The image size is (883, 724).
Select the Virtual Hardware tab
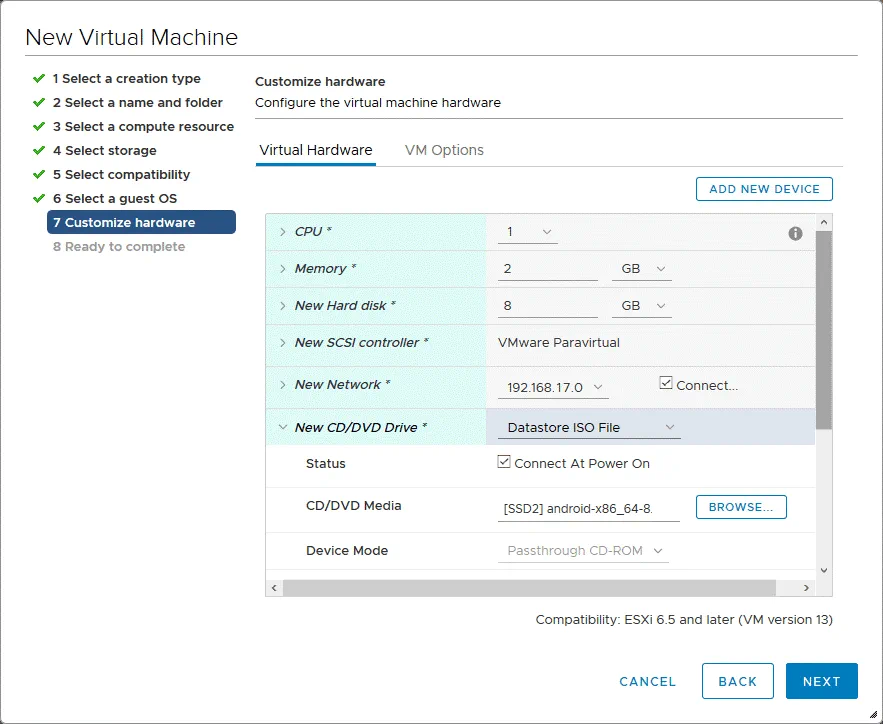tap(315, 150)
